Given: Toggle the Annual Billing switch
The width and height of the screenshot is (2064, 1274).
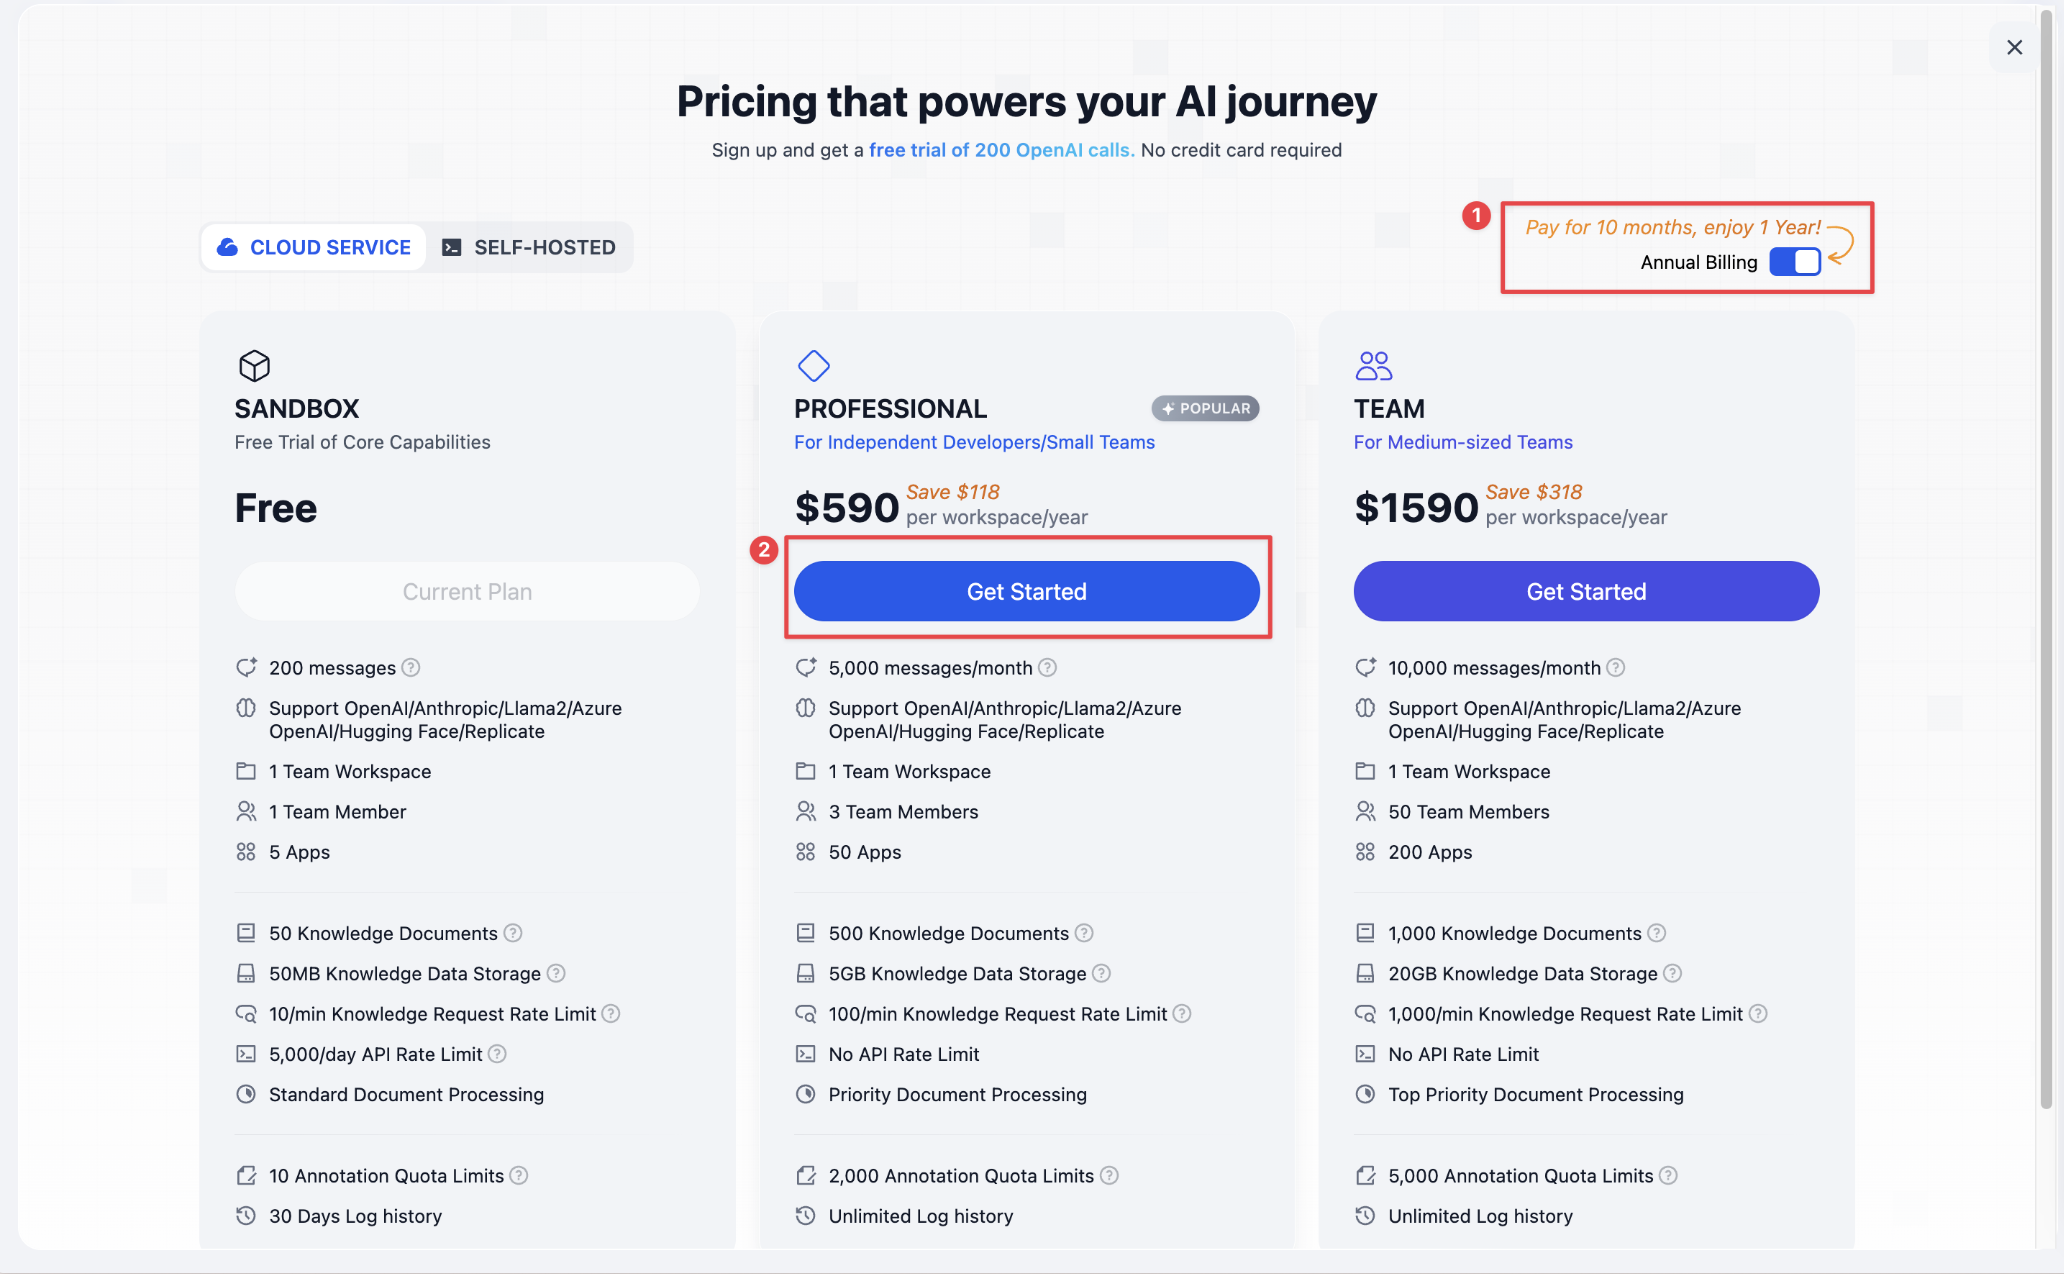Looking at the screenshot, I should tap(1795, 262).
